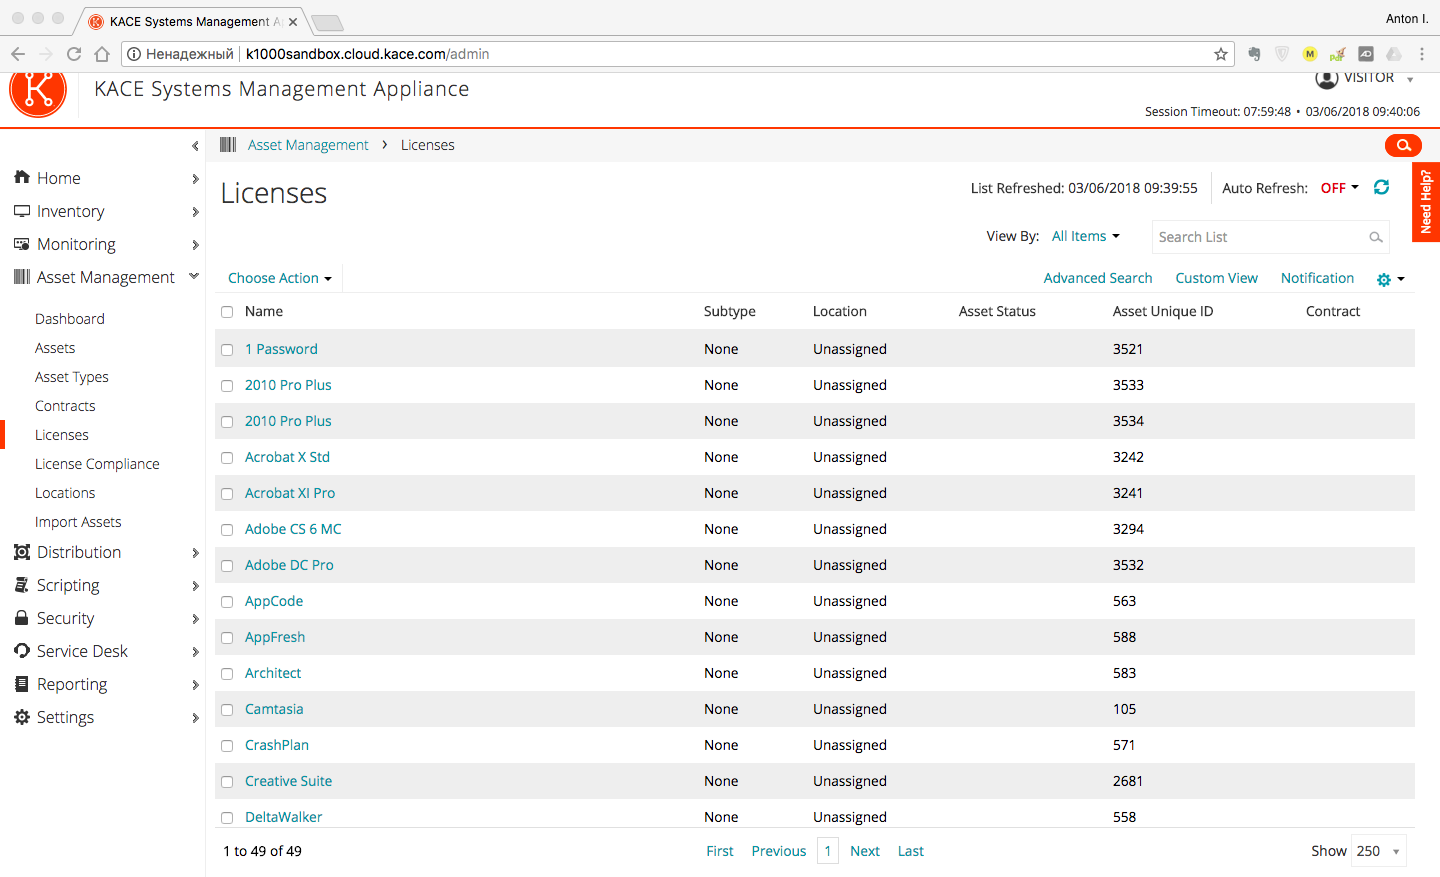Click the Home sidebar icon
This screenshot has height=877, width=1440.
[x=22, y=177]
